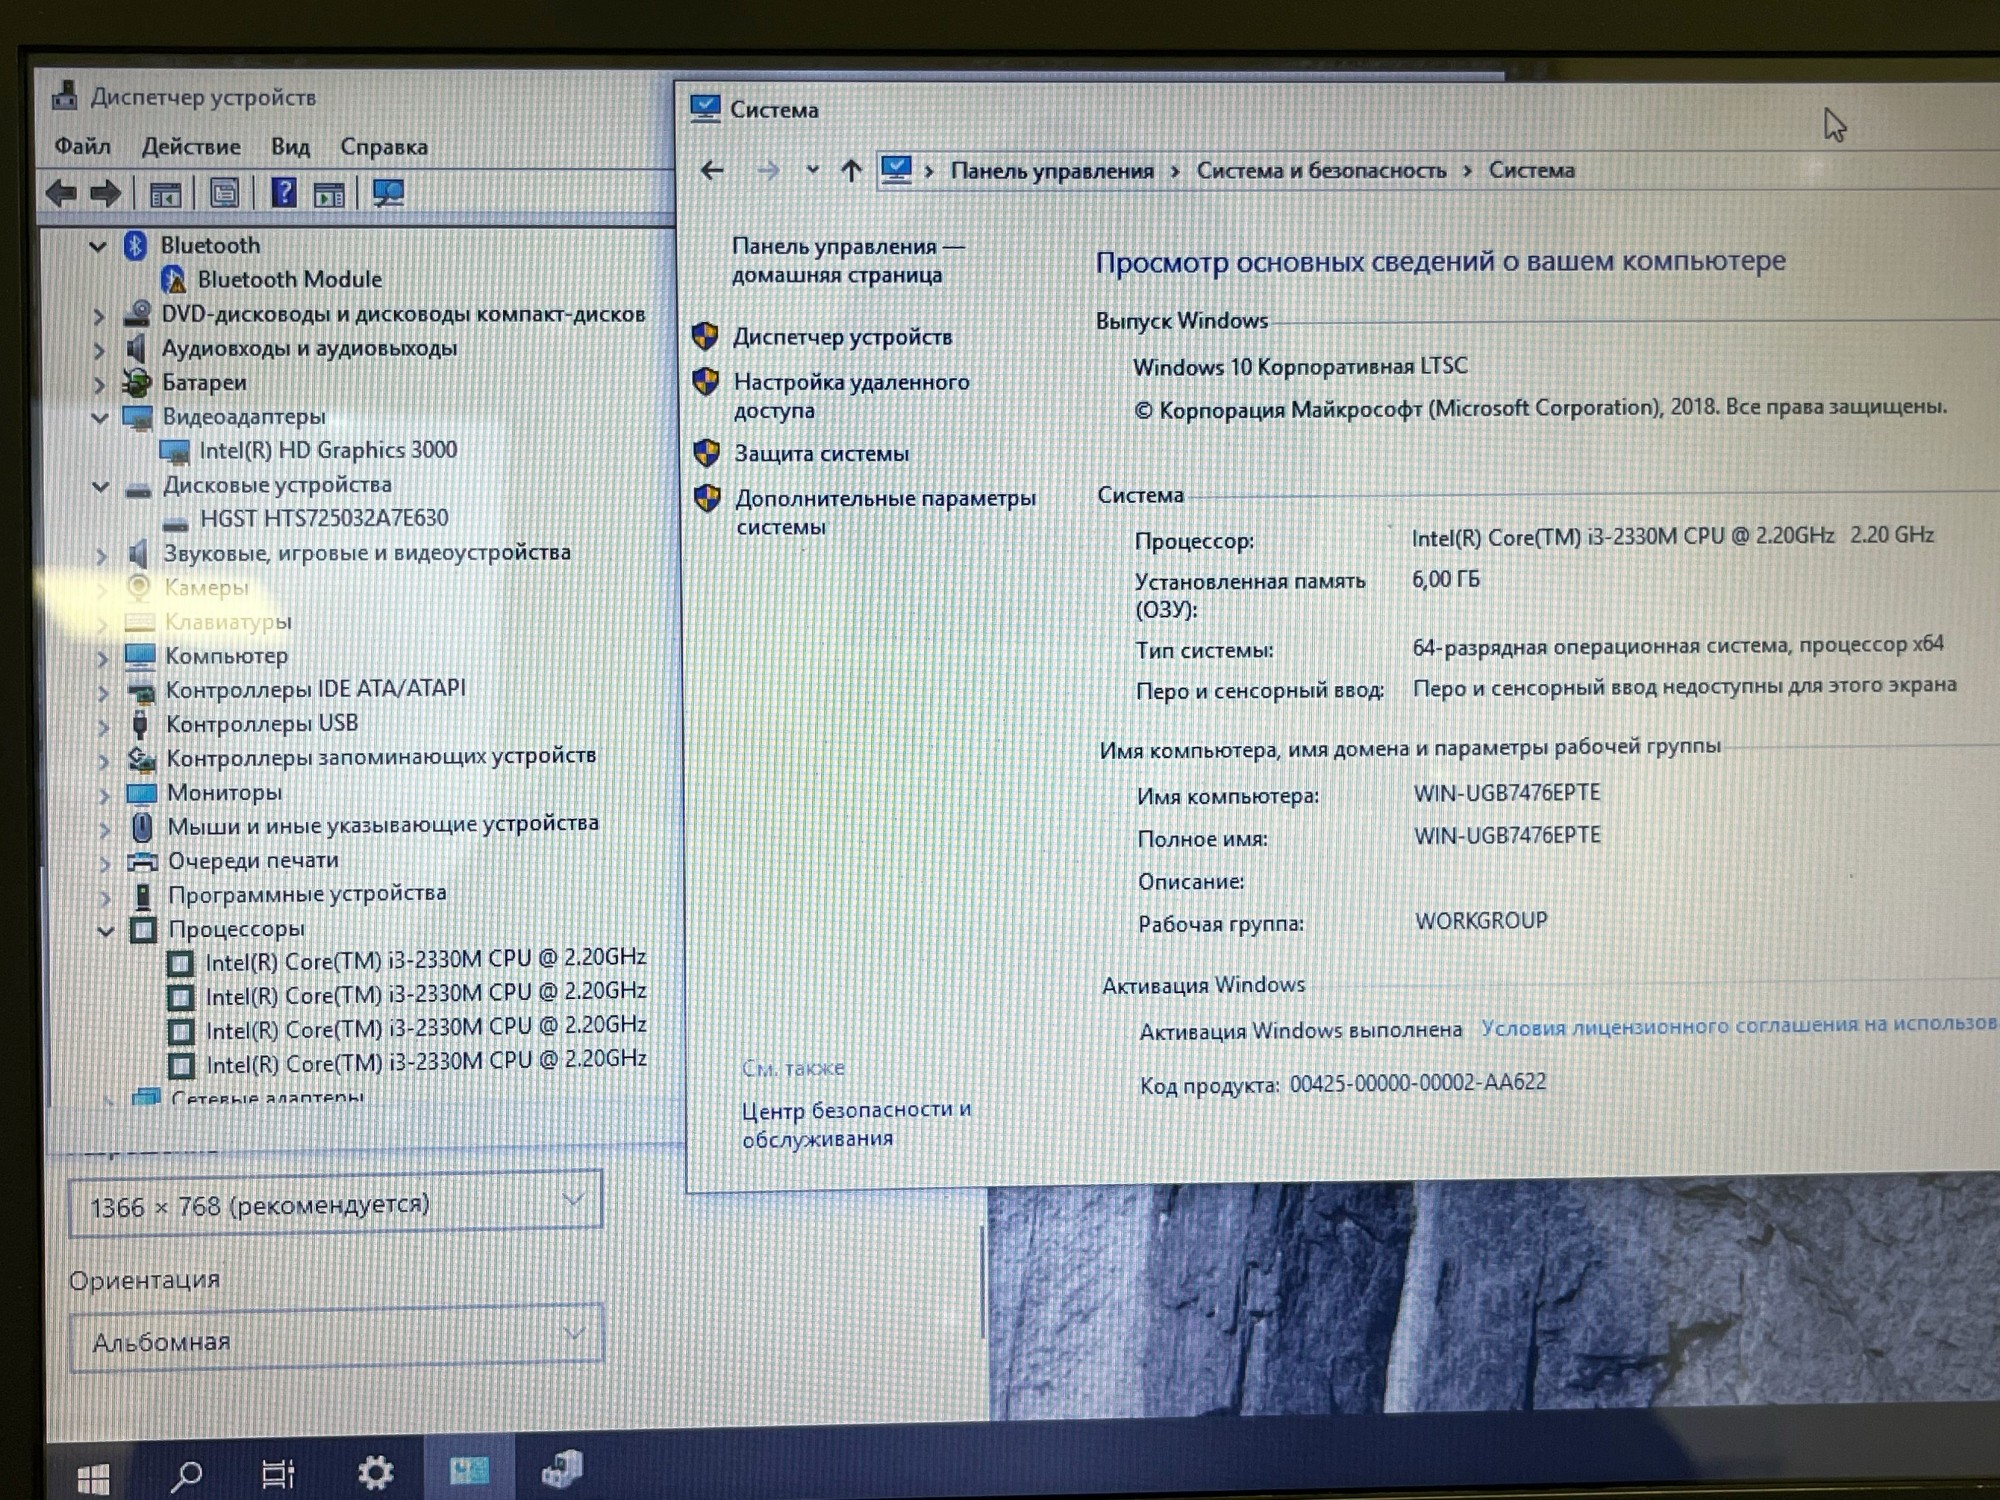Click the scan for hardware changes monitor icon

tap(388, 192)
